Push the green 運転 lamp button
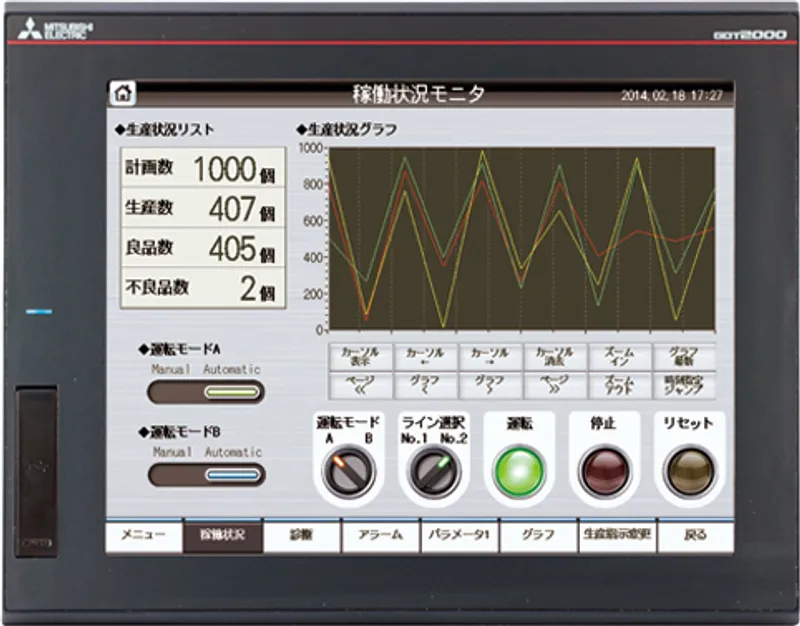800x626 pixels. click(519, 472)
